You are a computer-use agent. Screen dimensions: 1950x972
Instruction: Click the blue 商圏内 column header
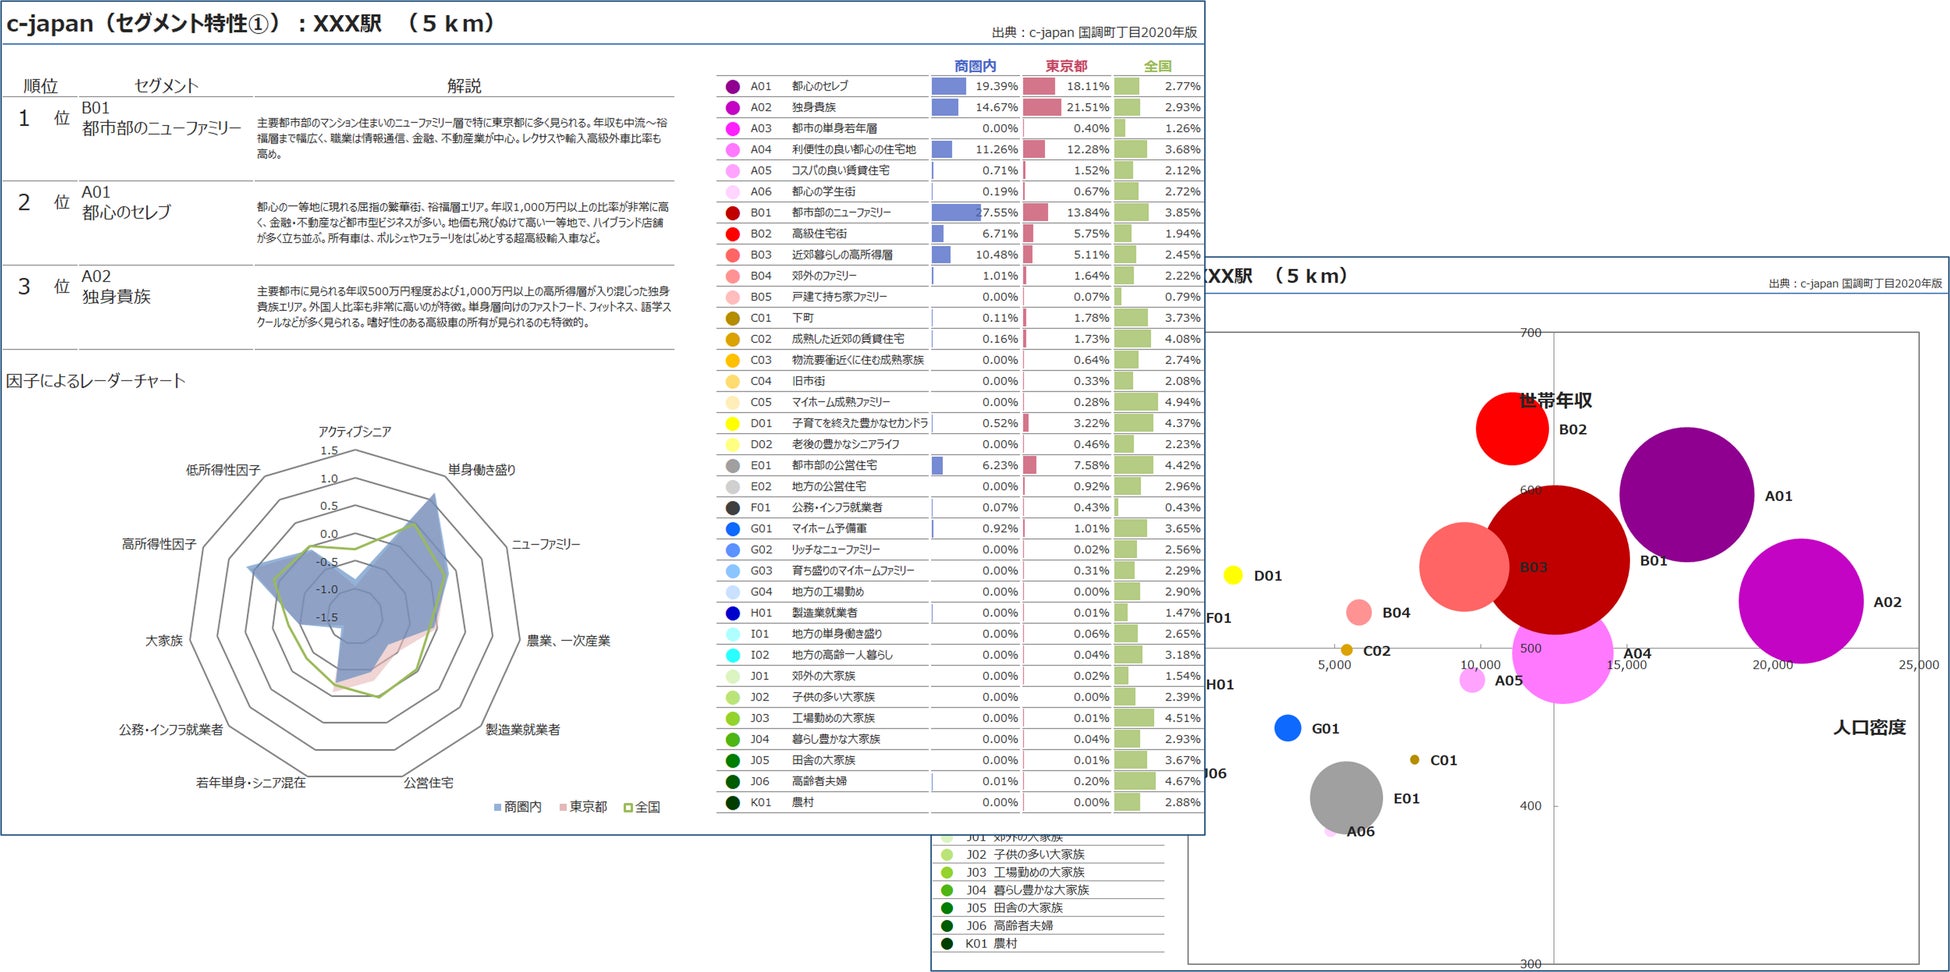(975, 66)
